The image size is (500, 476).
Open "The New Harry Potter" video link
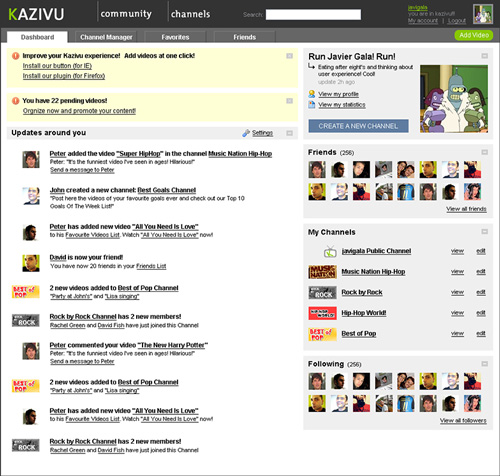[x=173, y=345]
